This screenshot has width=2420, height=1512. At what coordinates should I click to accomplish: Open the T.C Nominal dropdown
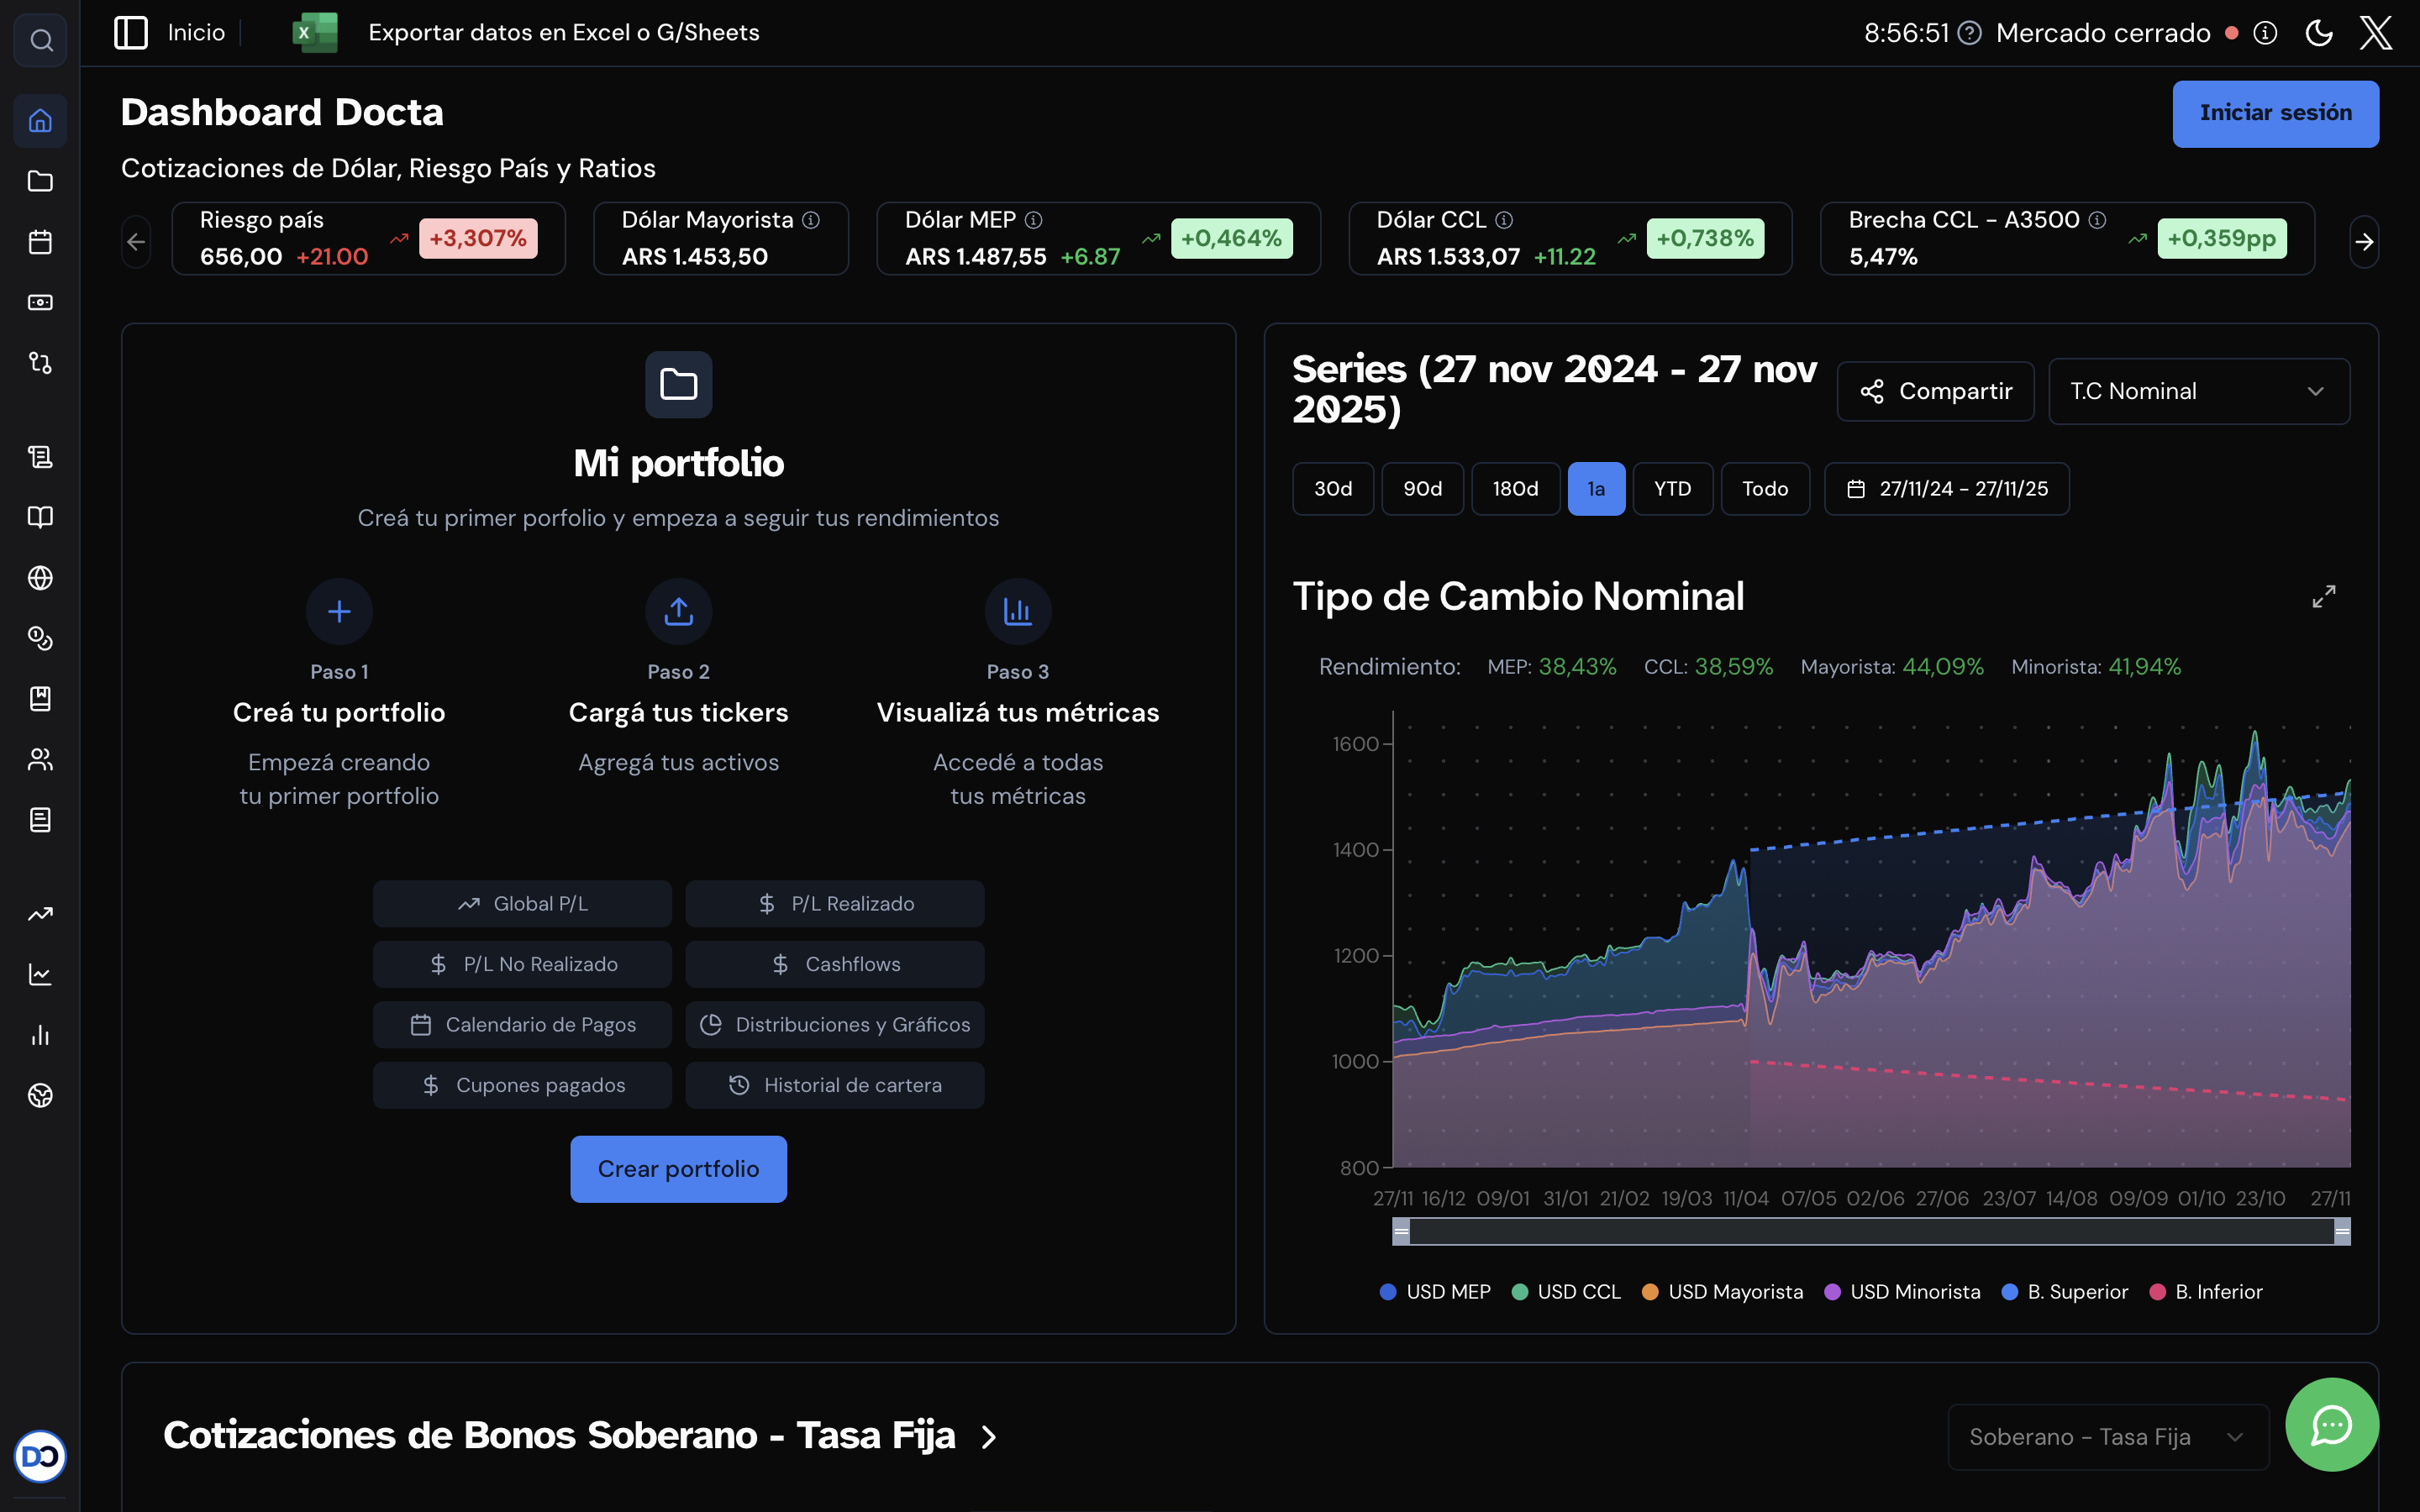pyautogui.click(x=2199, y=391)
